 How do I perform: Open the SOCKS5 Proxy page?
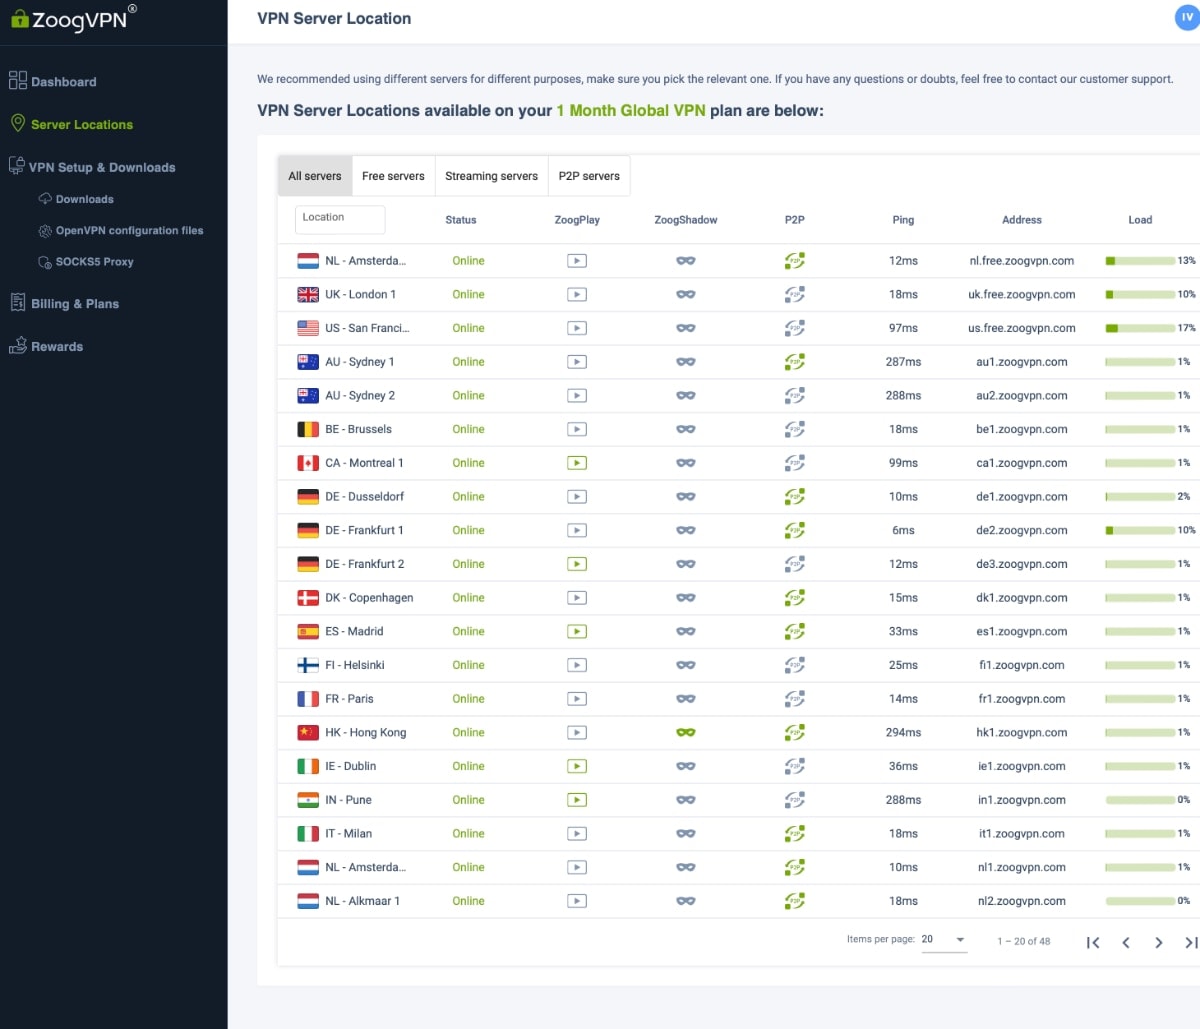tap(86, 262)
